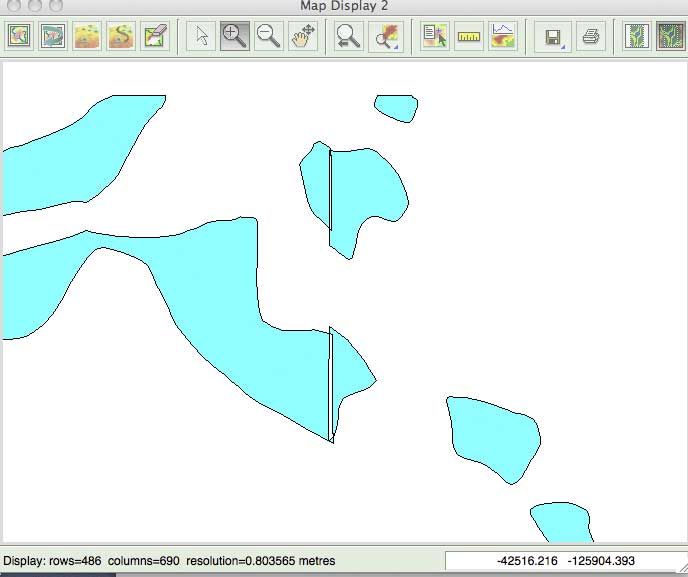688x577 pixels.
Task: Open the Profile surface map tool
Action: tap(503, 36)
